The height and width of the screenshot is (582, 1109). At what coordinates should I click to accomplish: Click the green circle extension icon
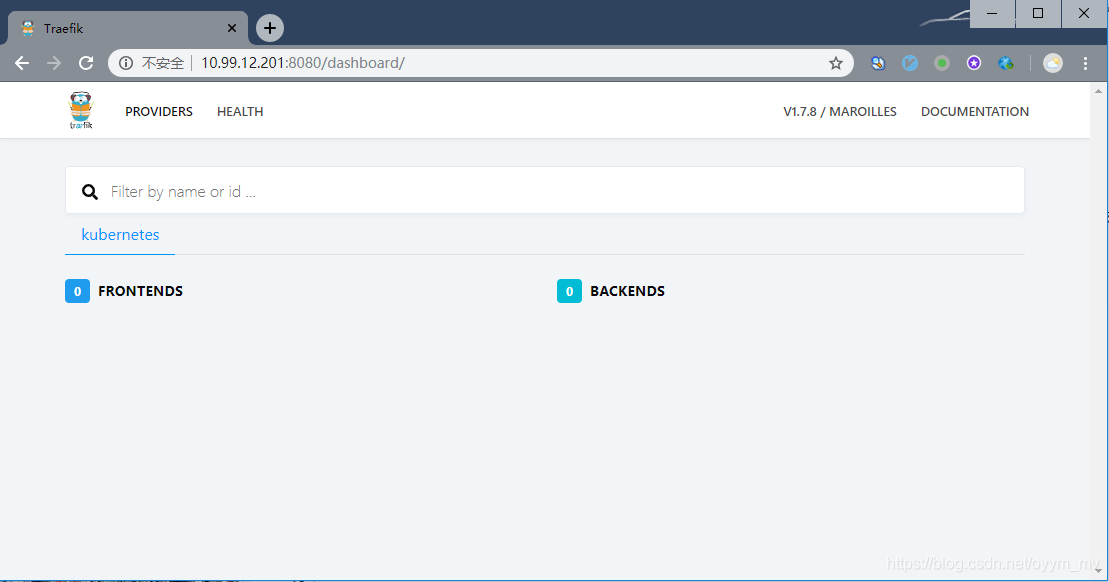(941, 63)
